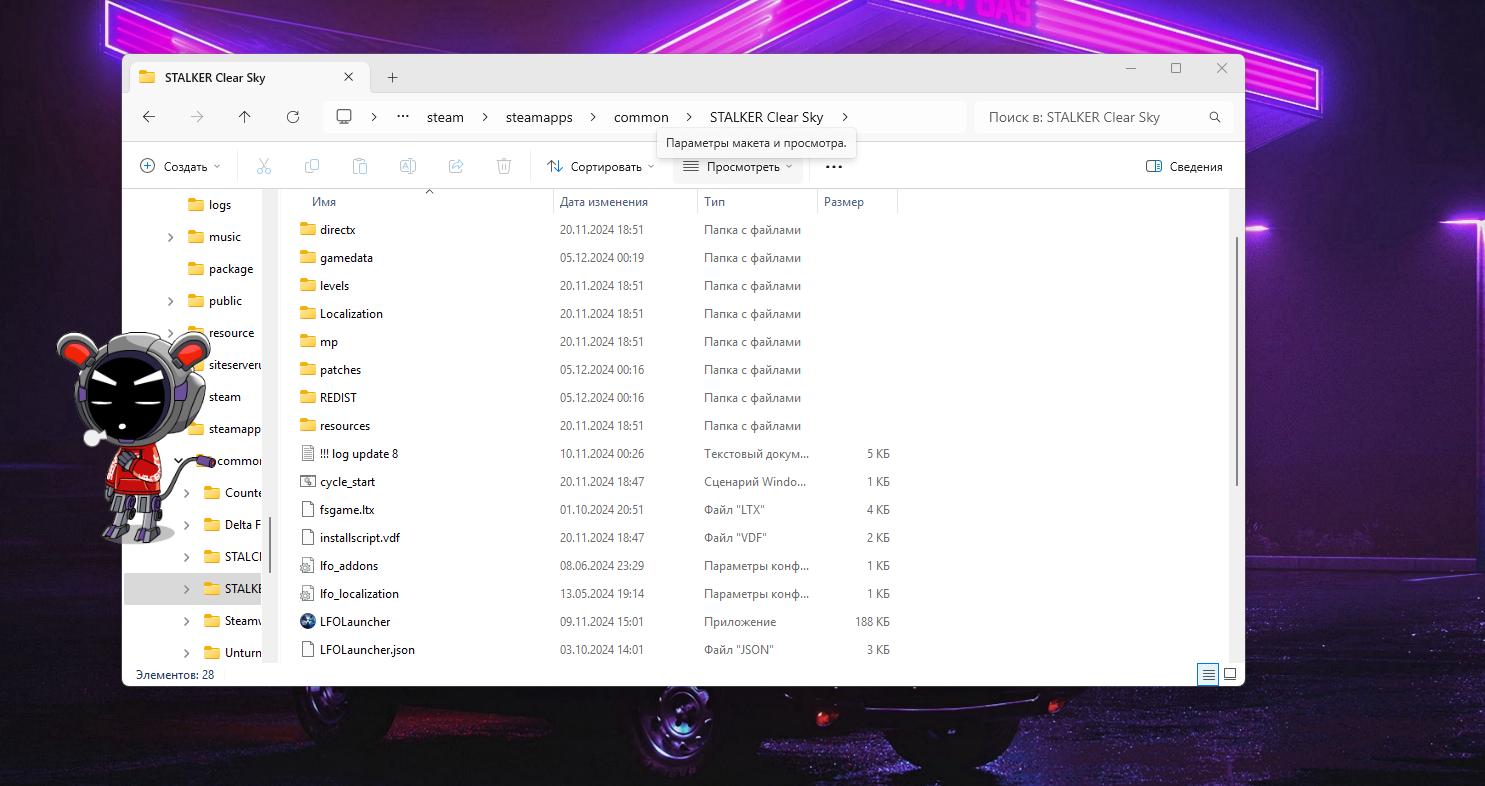Collapse the common folder in sidebar tree

178,461
